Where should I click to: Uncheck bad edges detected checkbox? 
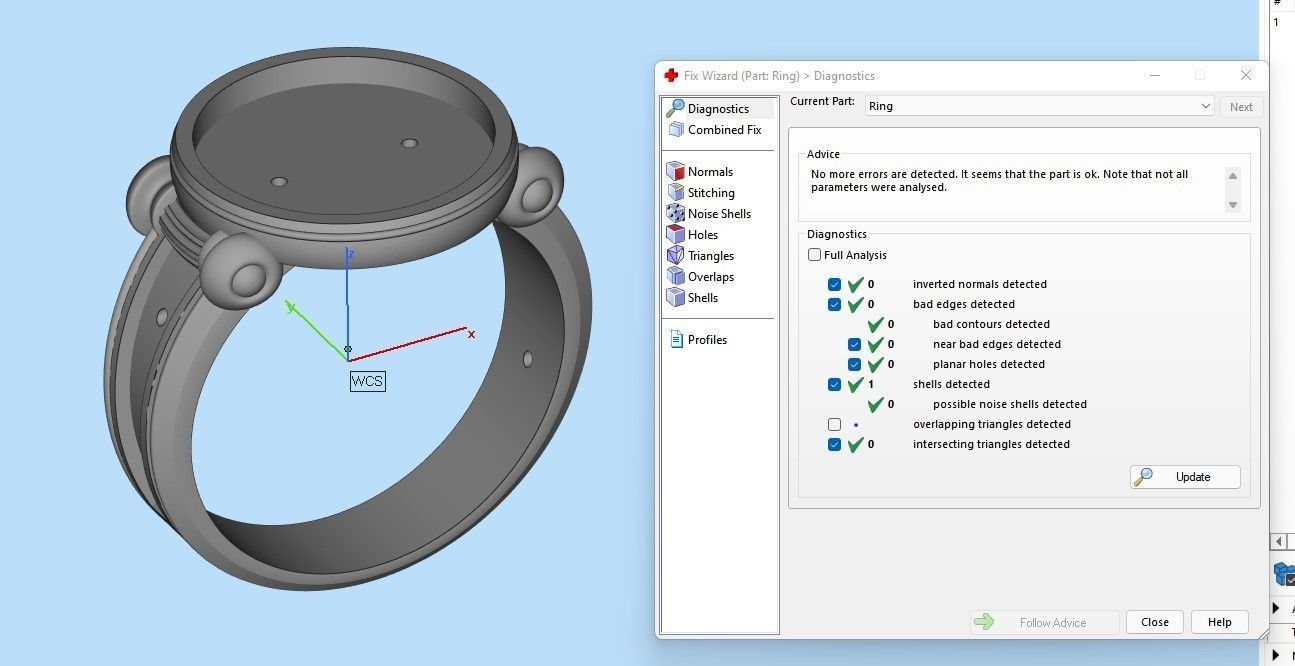pyautogui.click(x=835, y=304)
